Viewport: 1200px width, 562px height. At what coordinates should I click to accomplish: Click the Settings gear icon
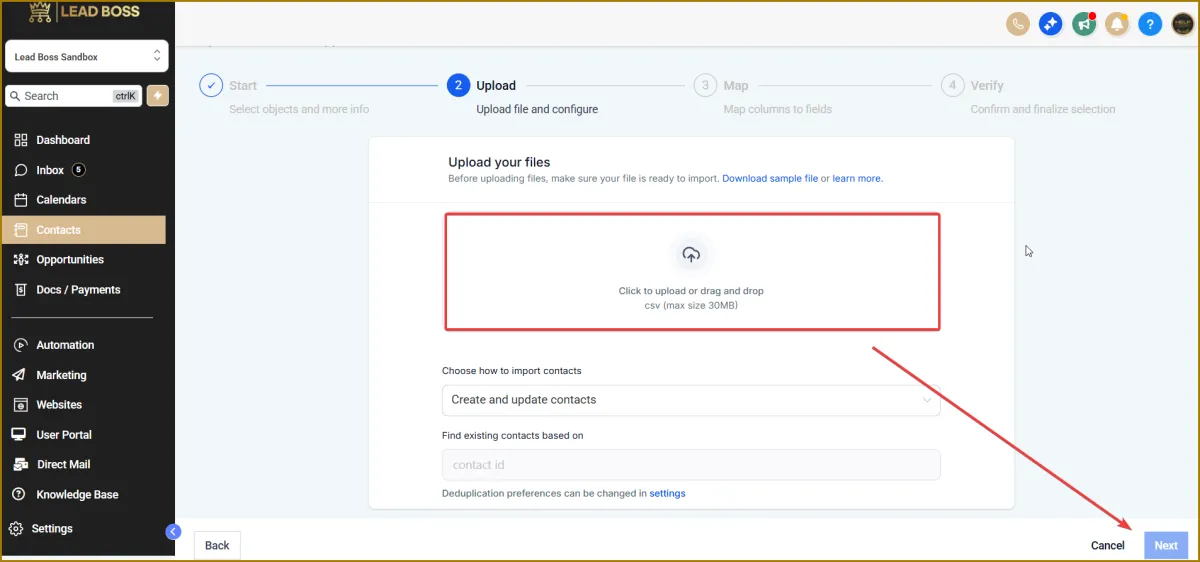pos(16,528)
